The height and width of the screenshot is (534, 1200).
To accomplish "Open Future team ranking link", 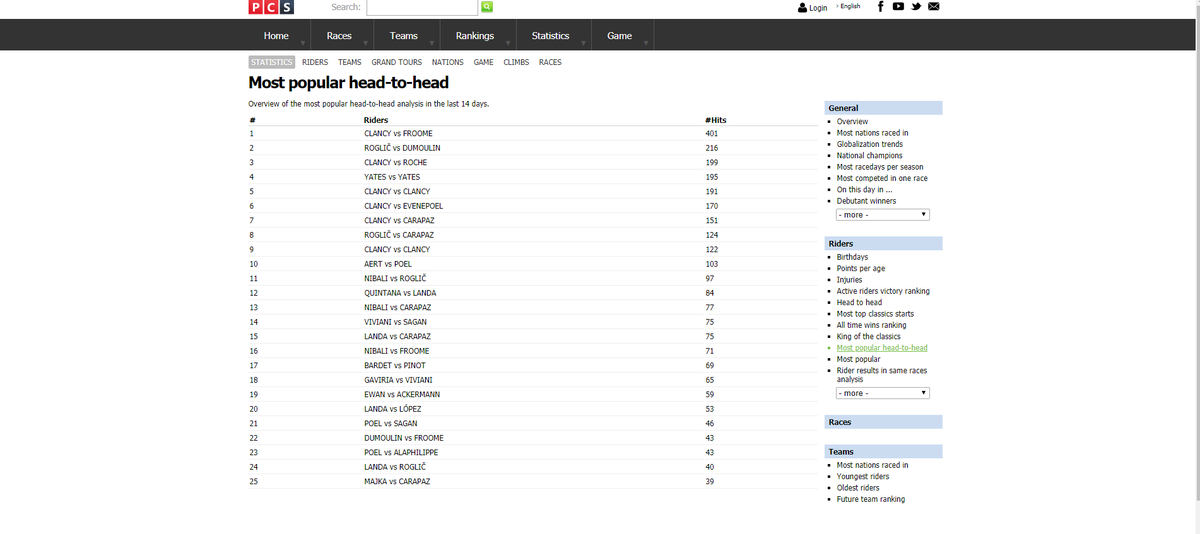I will (x=870, y=499).
